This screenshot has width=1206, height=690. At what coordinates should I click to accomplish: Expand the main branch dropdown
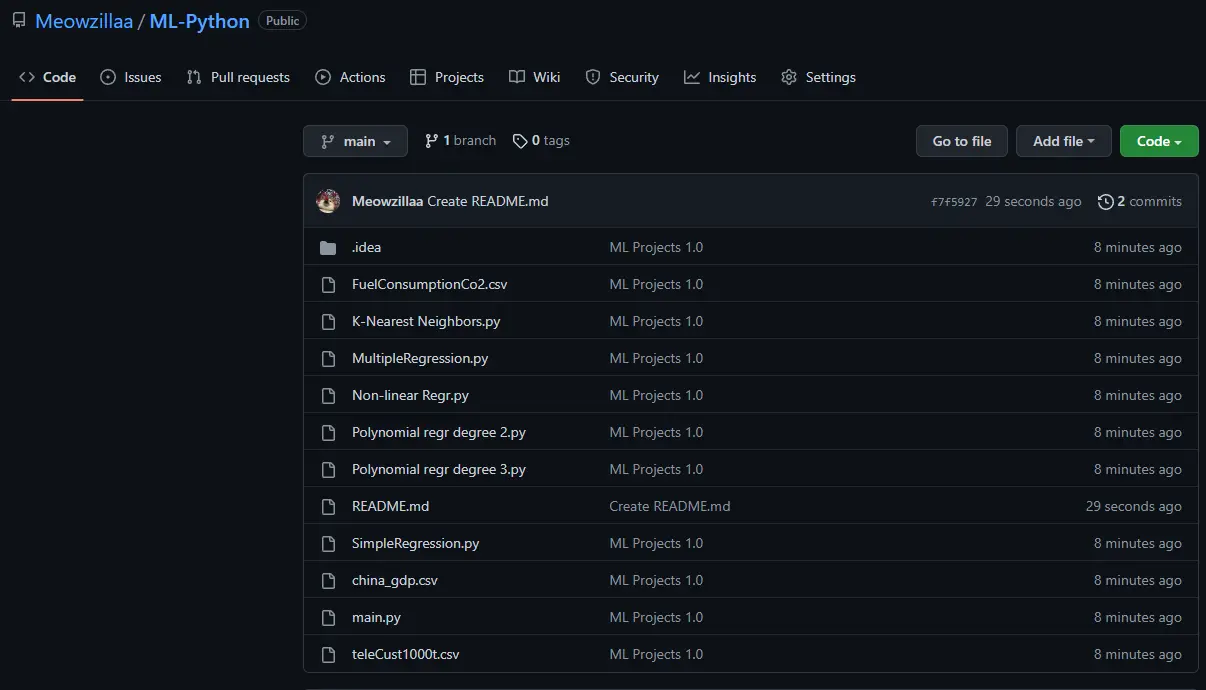tap(355, 141)
